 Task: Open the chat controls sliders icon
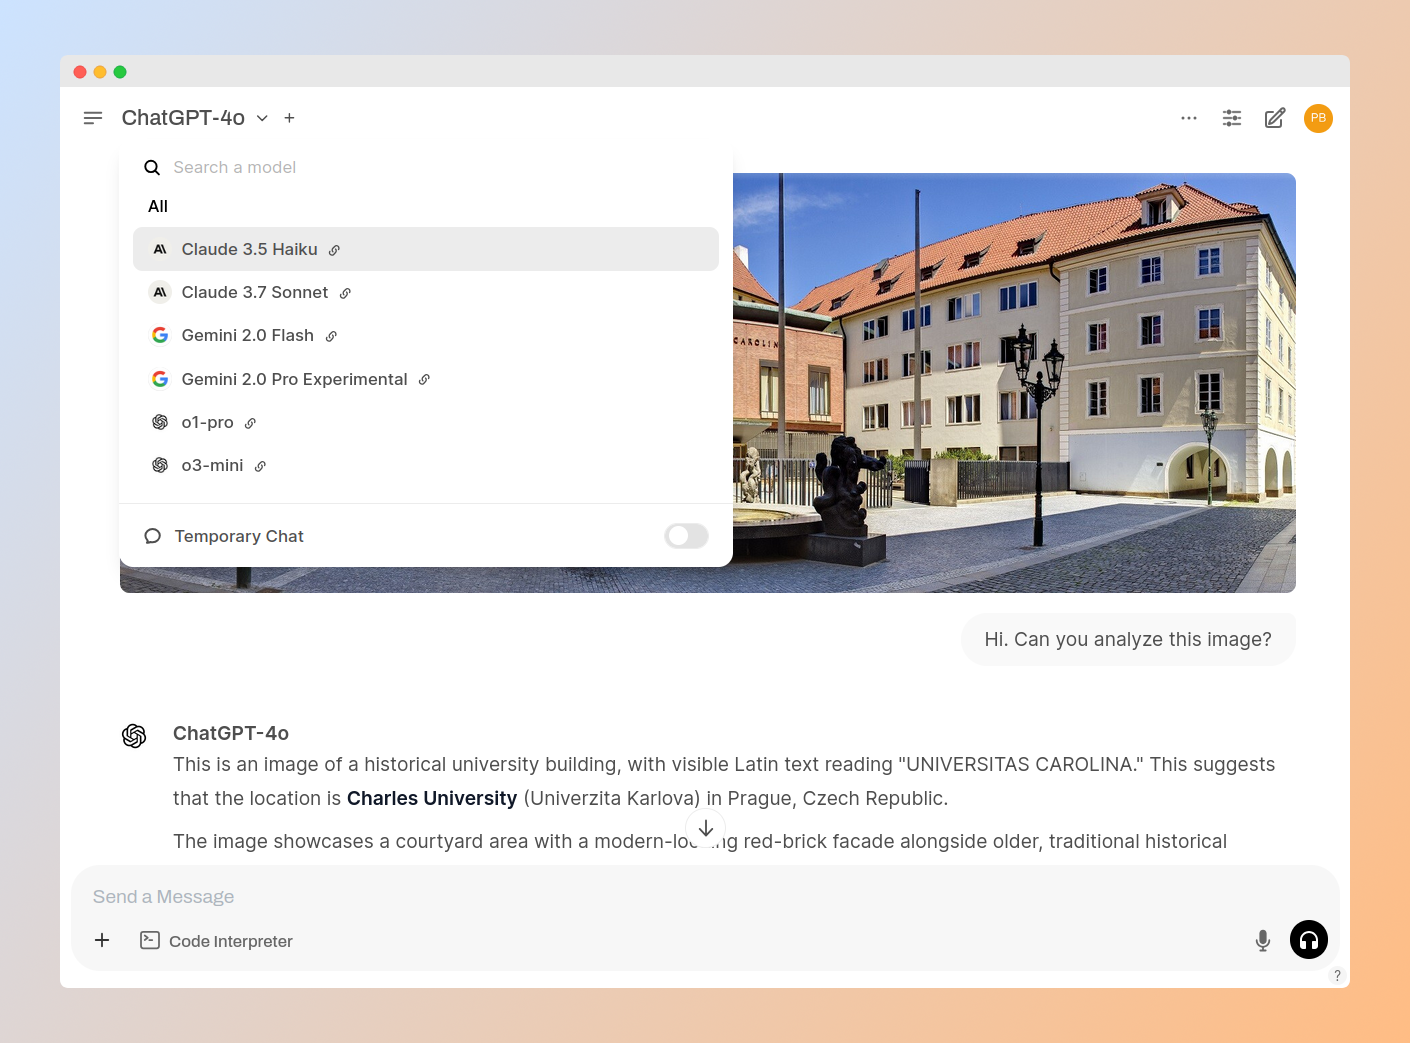pos(1232,118)
